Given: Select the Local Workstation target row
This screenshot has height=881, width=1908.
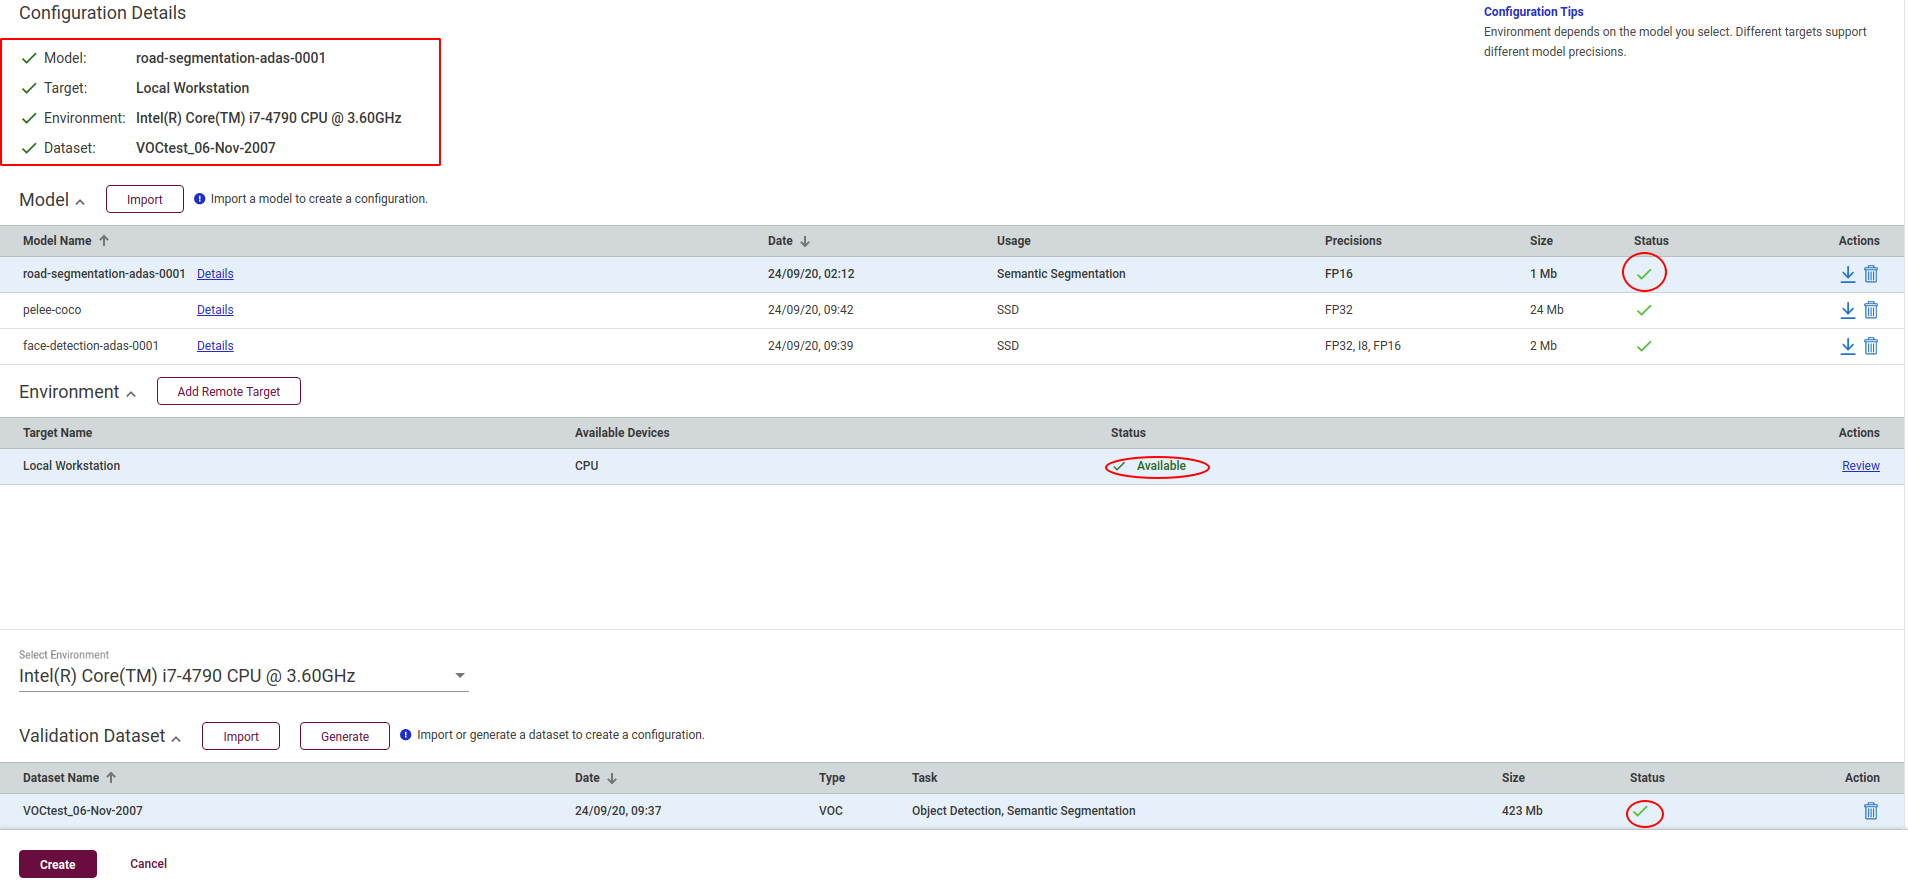Looking at the screenshot, I should tap(952, 466).
